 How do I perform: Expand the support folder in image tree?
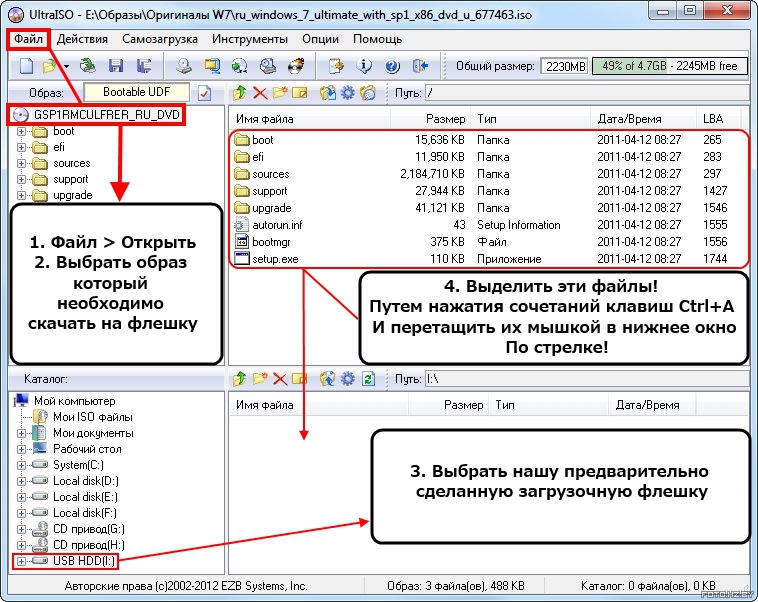tap(21, 179)
